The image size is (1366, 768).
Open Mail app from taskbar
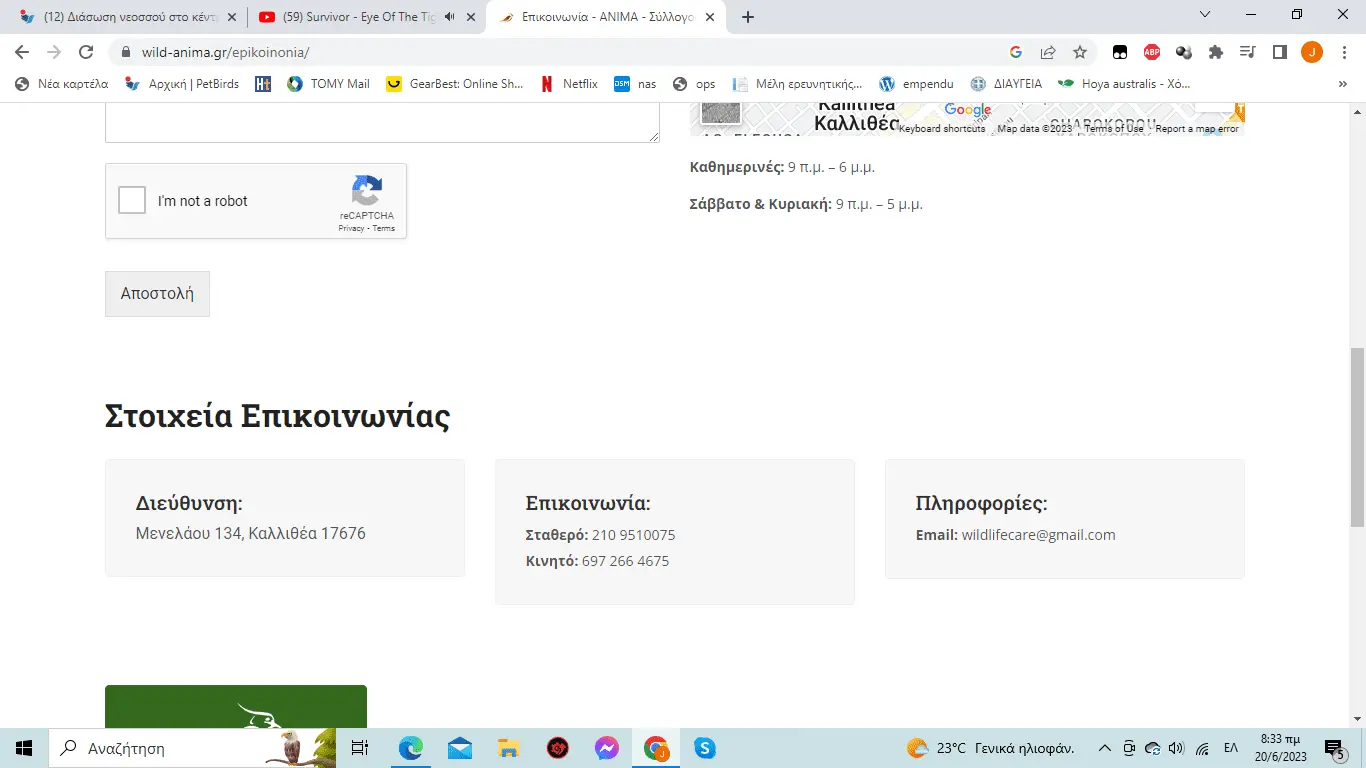coord(460,748)
